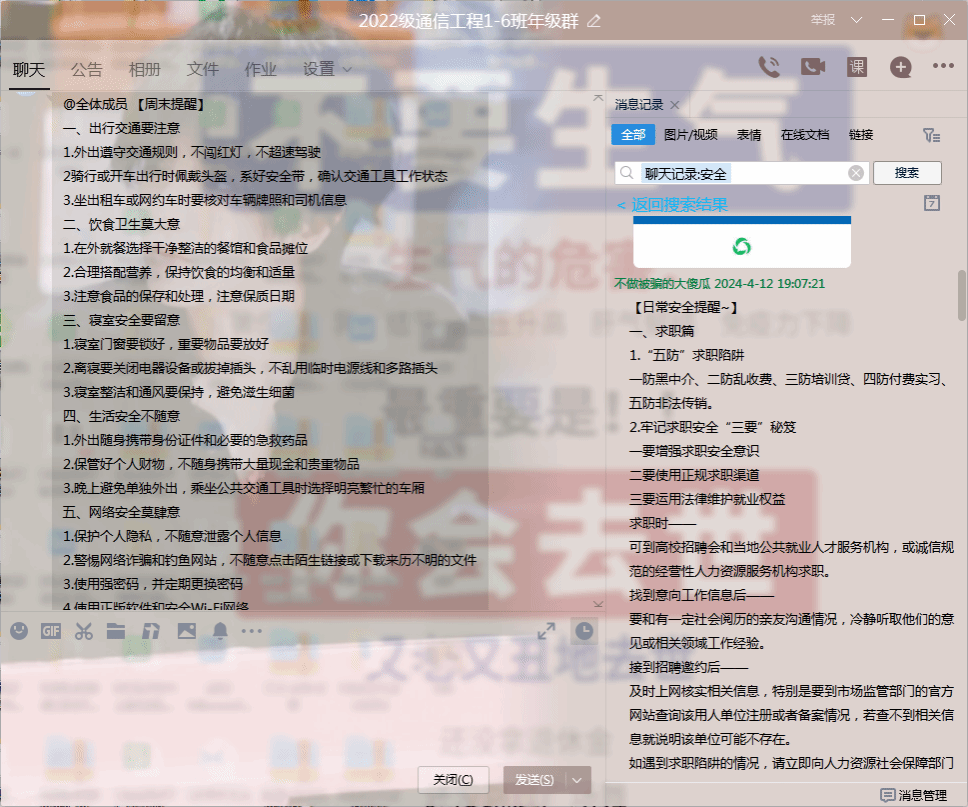Start a group video call
968x807 pixels.
[x=812, y=67]
